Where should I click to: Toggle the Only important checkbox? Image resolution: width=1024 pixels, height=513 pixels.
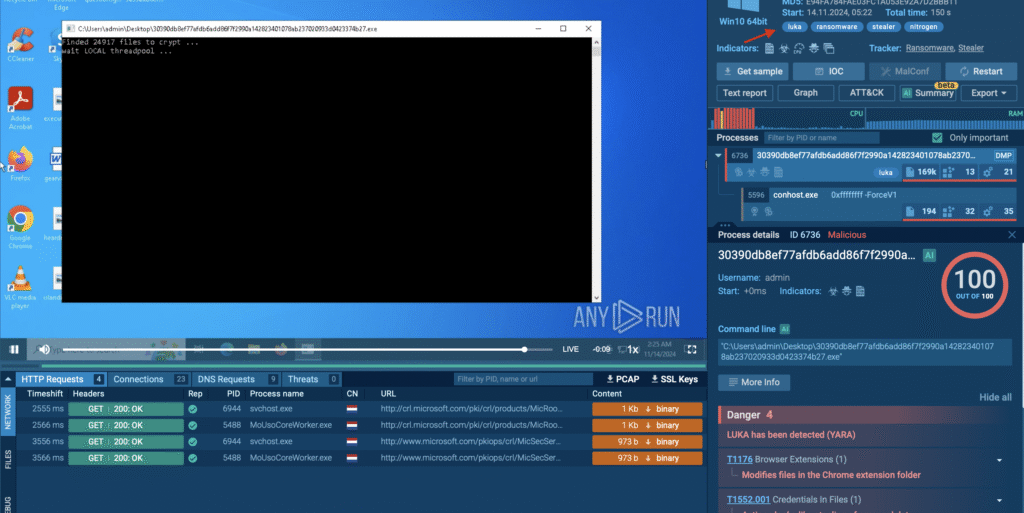click(937, 138)
